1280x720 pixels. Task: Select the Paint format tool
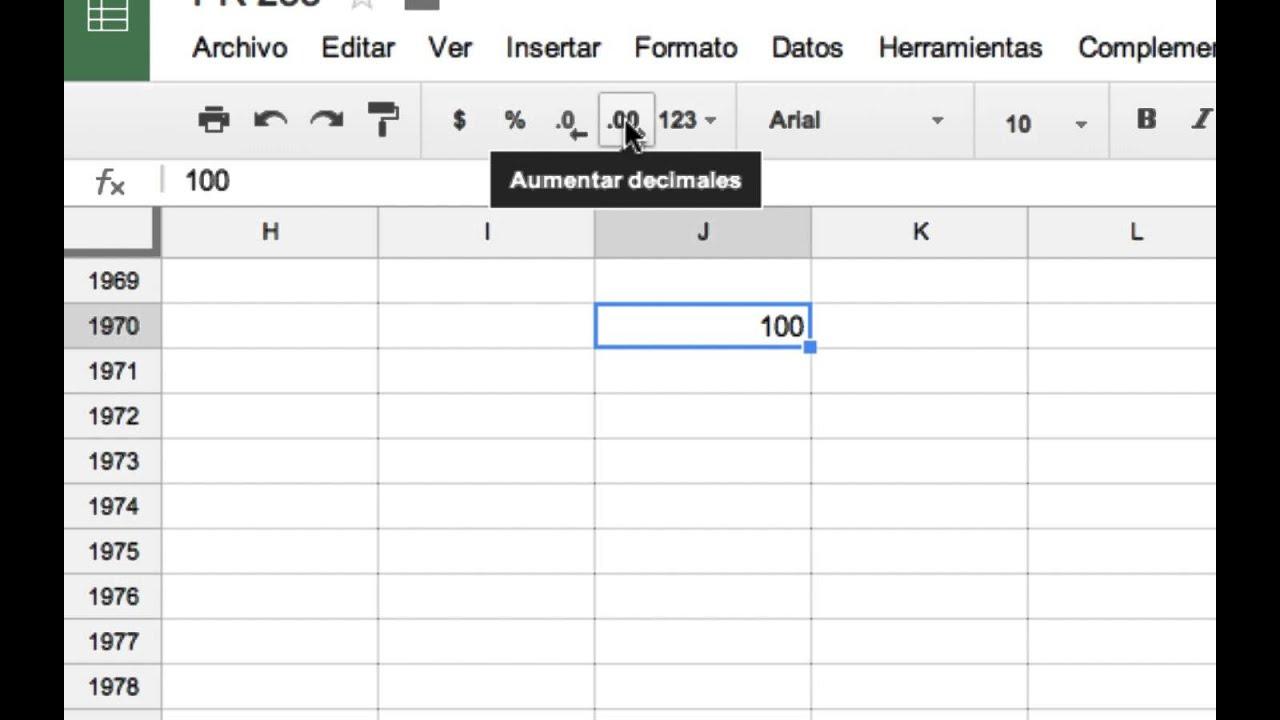coord(383,119)
